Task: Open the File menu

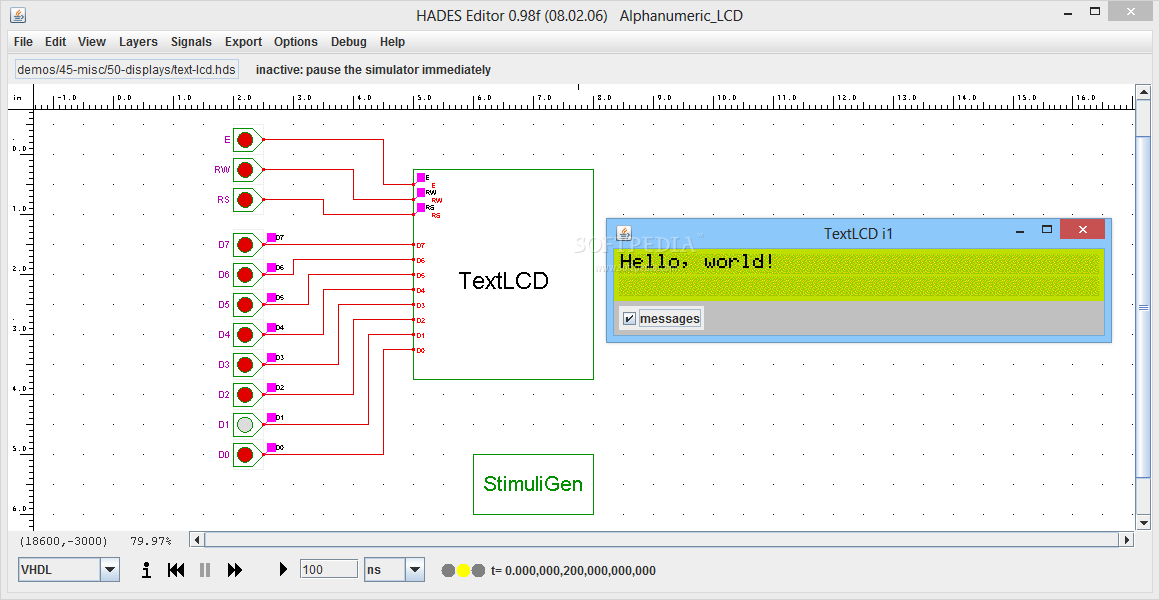Action: (23, 42)
